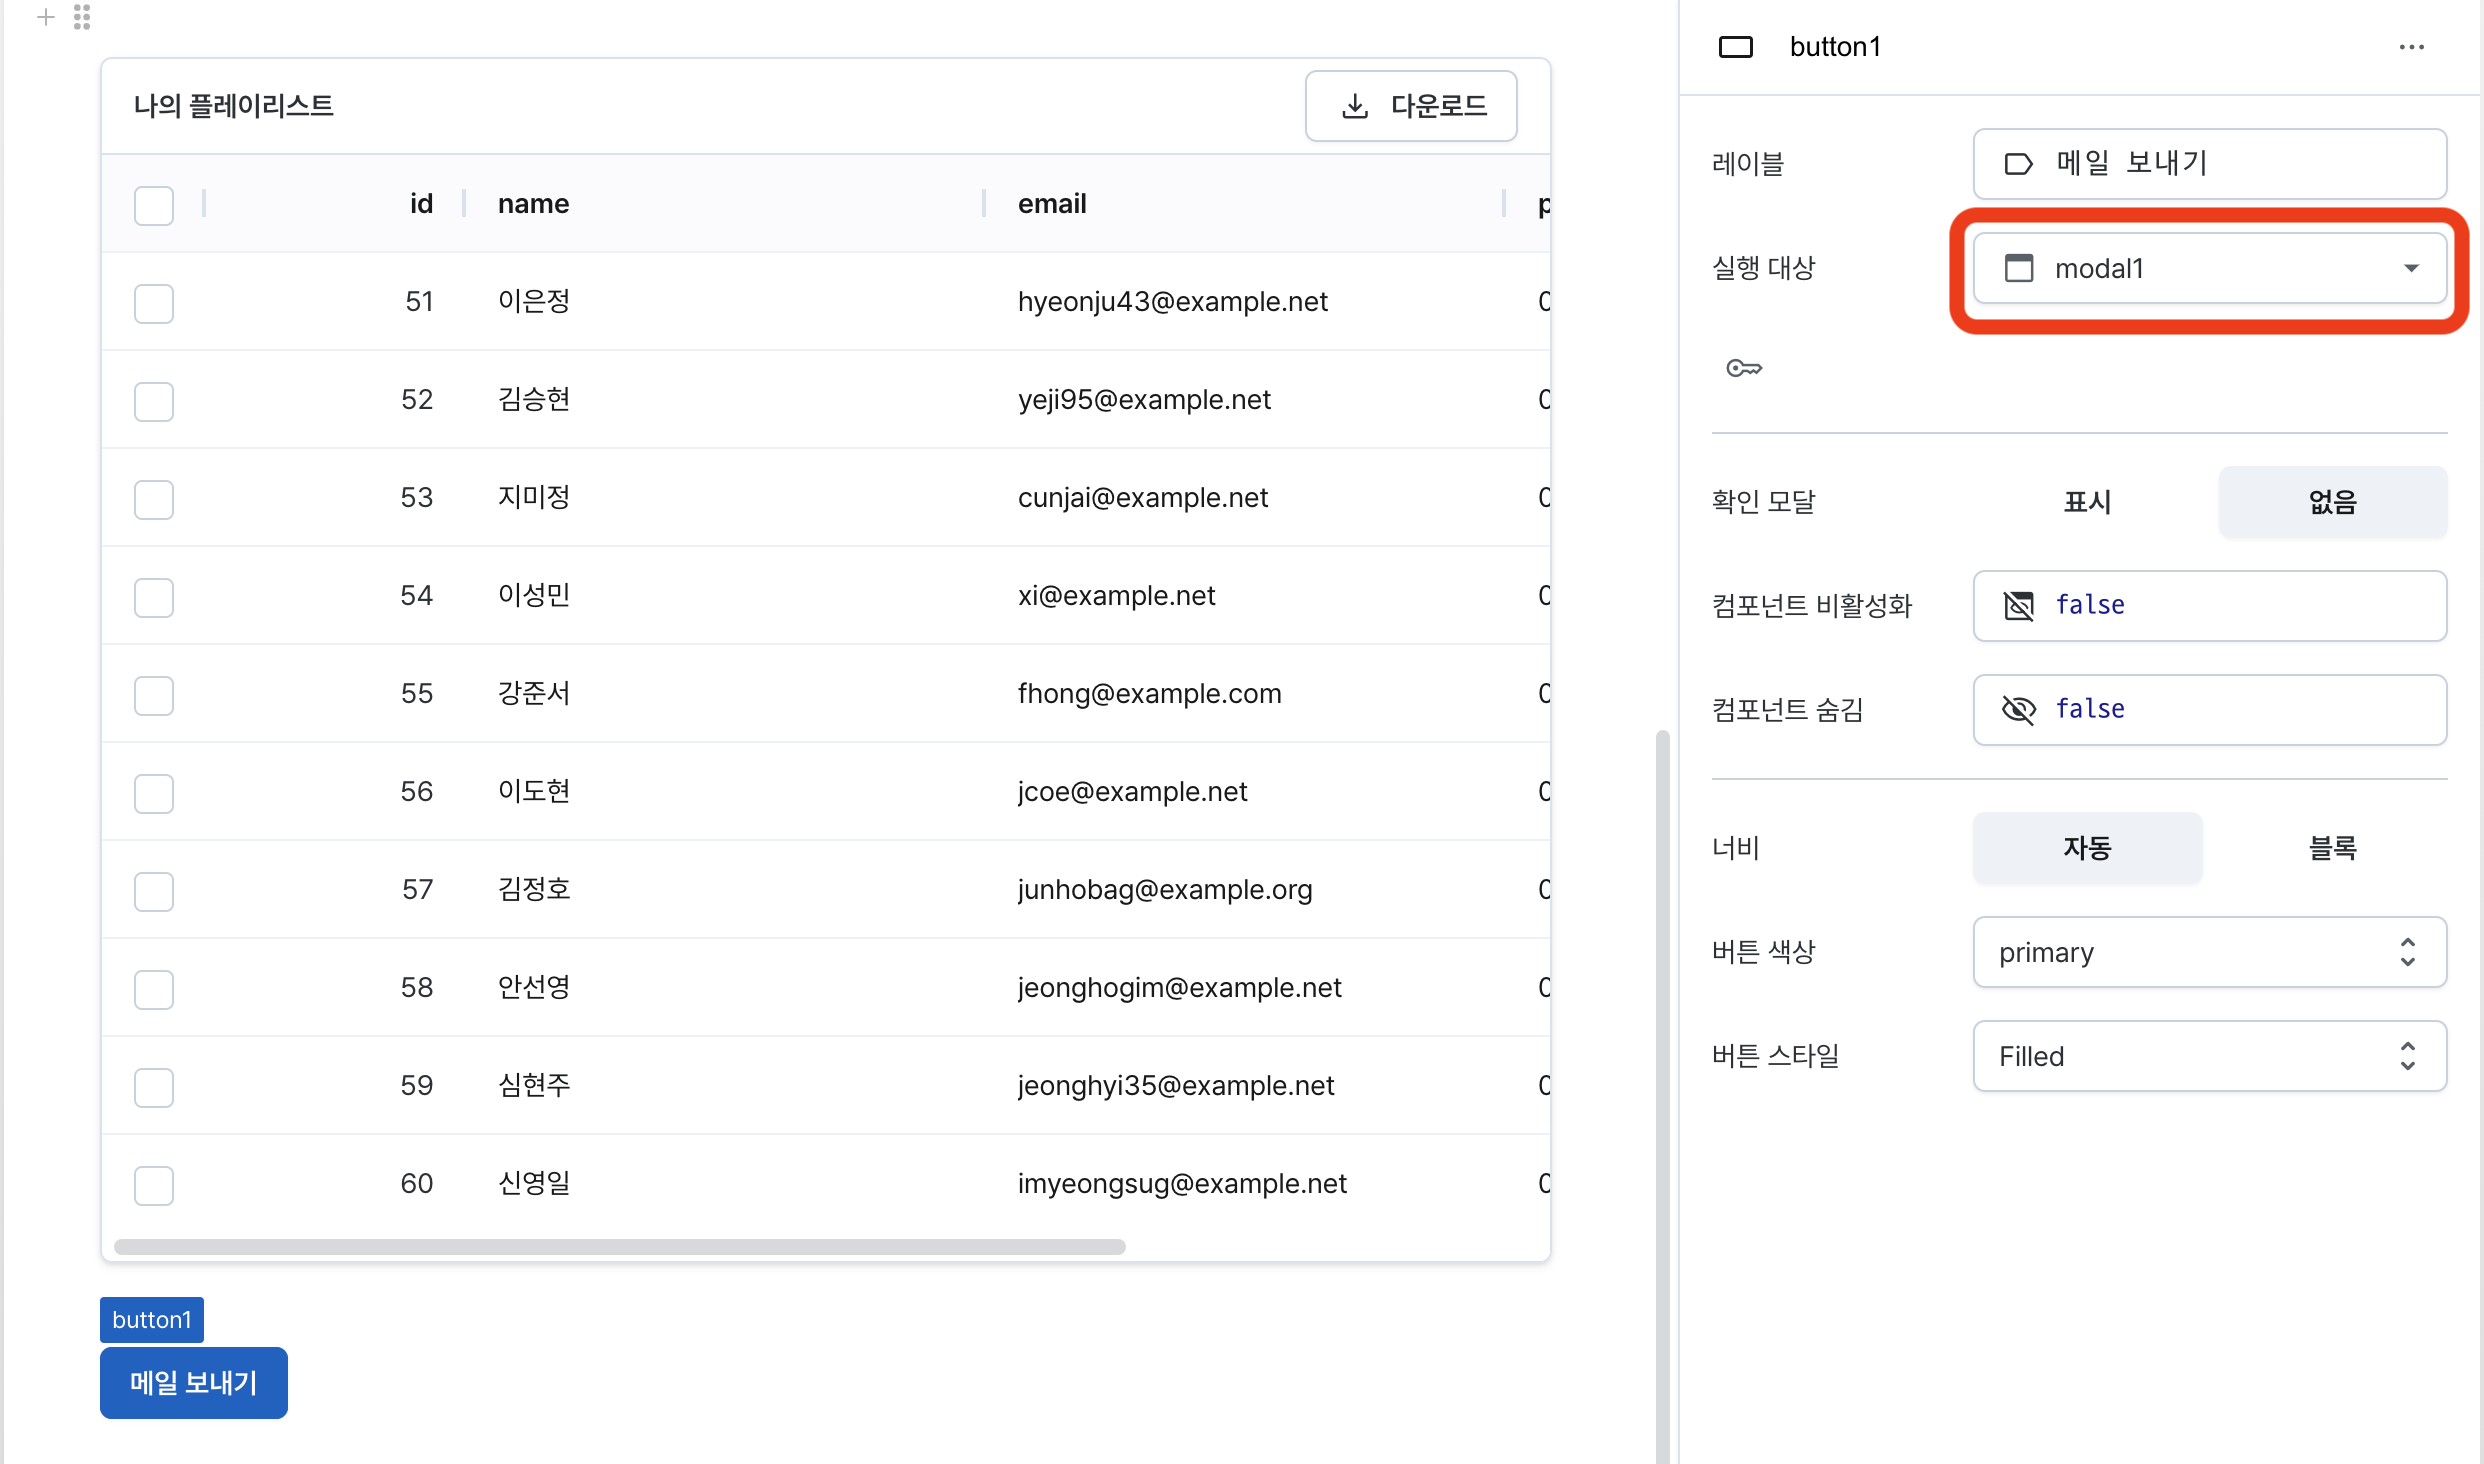Click the id column header
The width and height of the screenshot is (2484, 1464).
coord(421,204)
